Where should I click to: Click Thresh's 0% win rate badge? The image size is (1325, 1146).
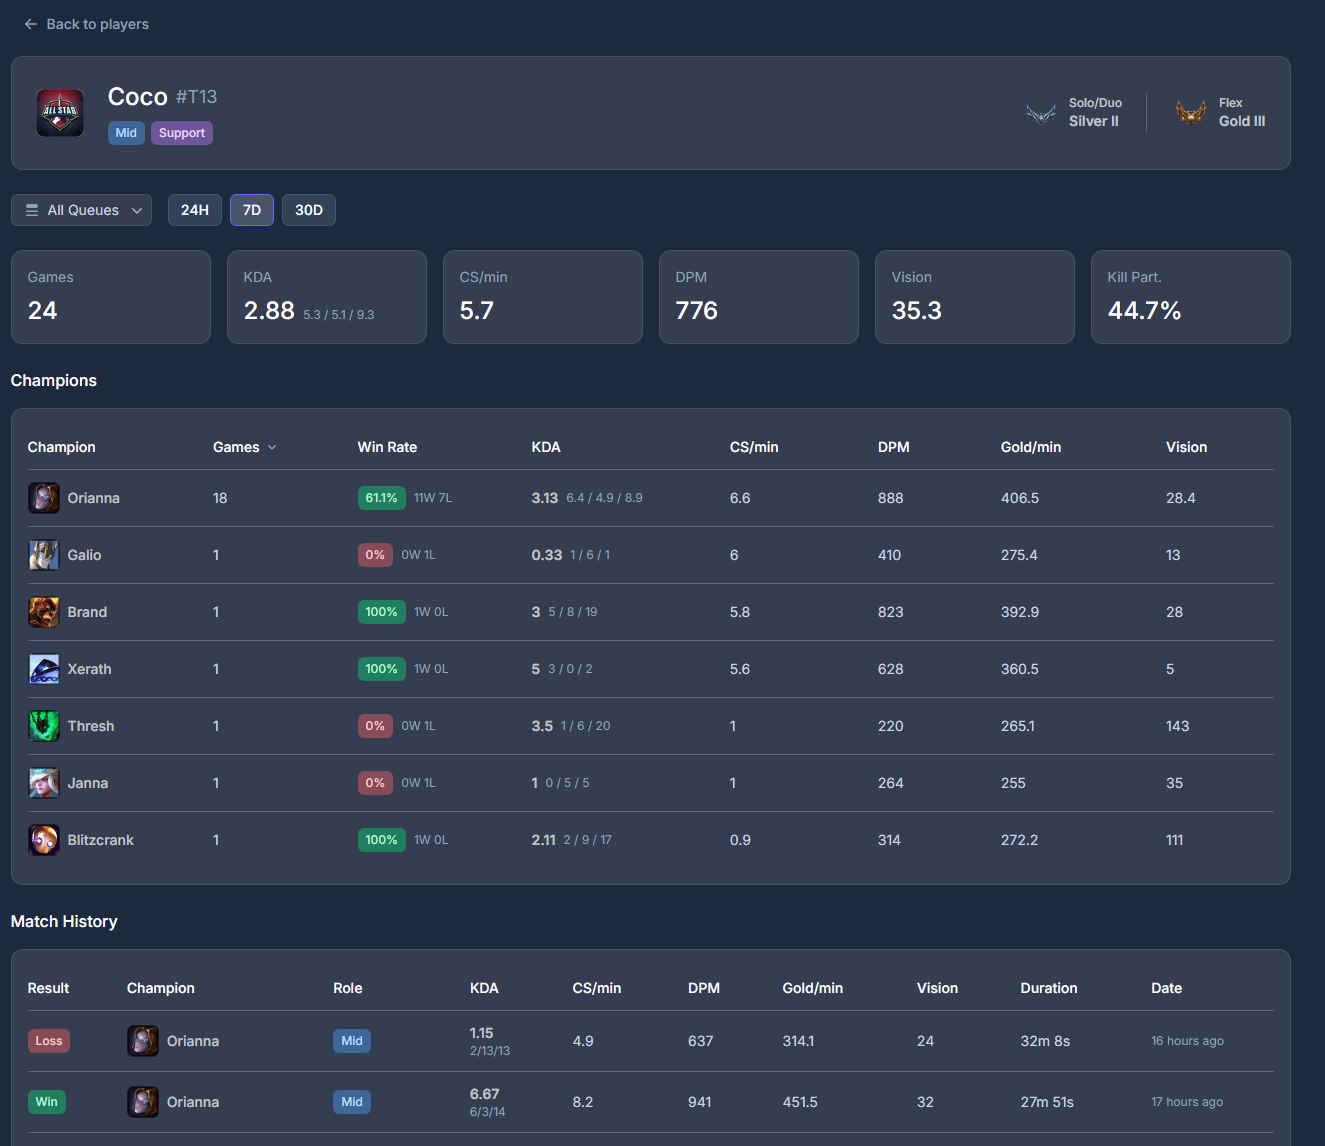click(x=375, y=726)
